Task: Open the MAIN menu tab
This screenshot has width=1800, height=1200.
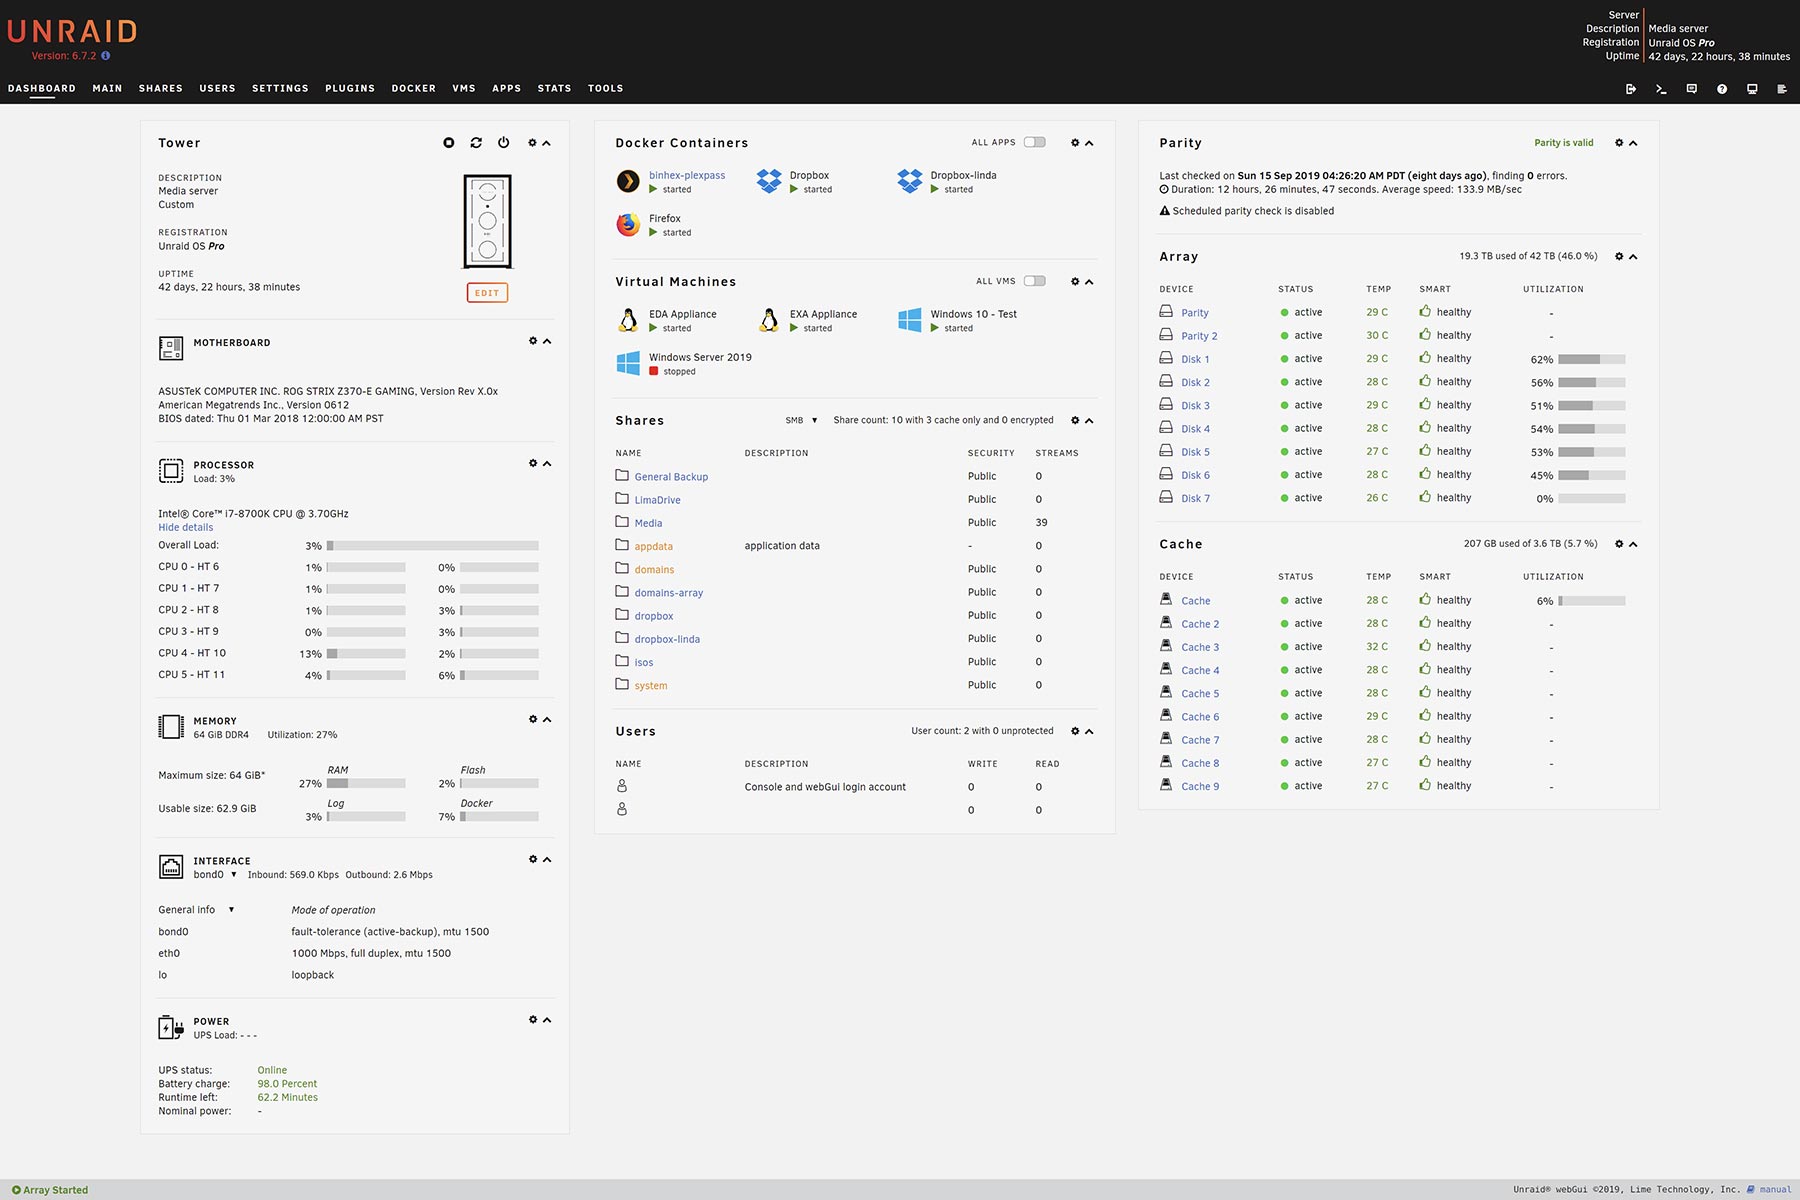Action: [x=107, y=88]
